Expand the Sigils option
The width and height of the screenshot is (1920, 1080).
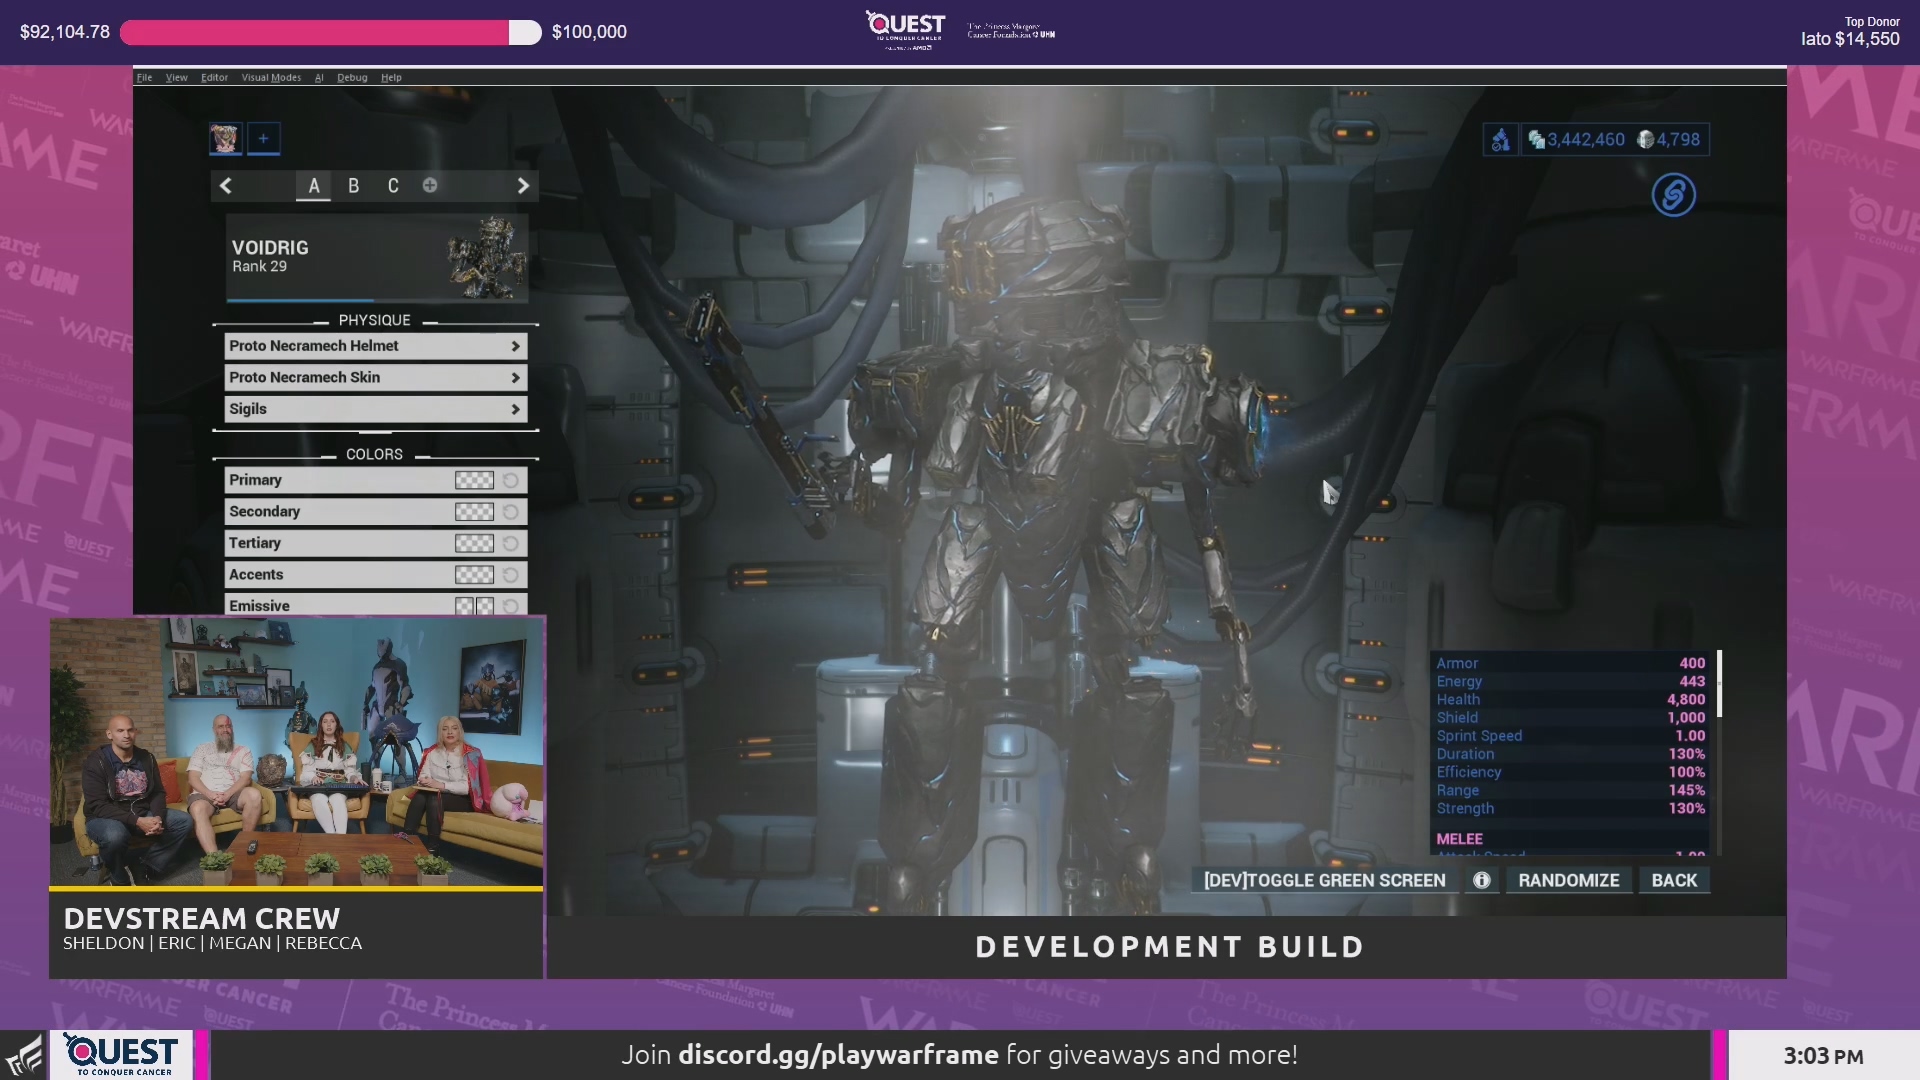tap(375, 409)
